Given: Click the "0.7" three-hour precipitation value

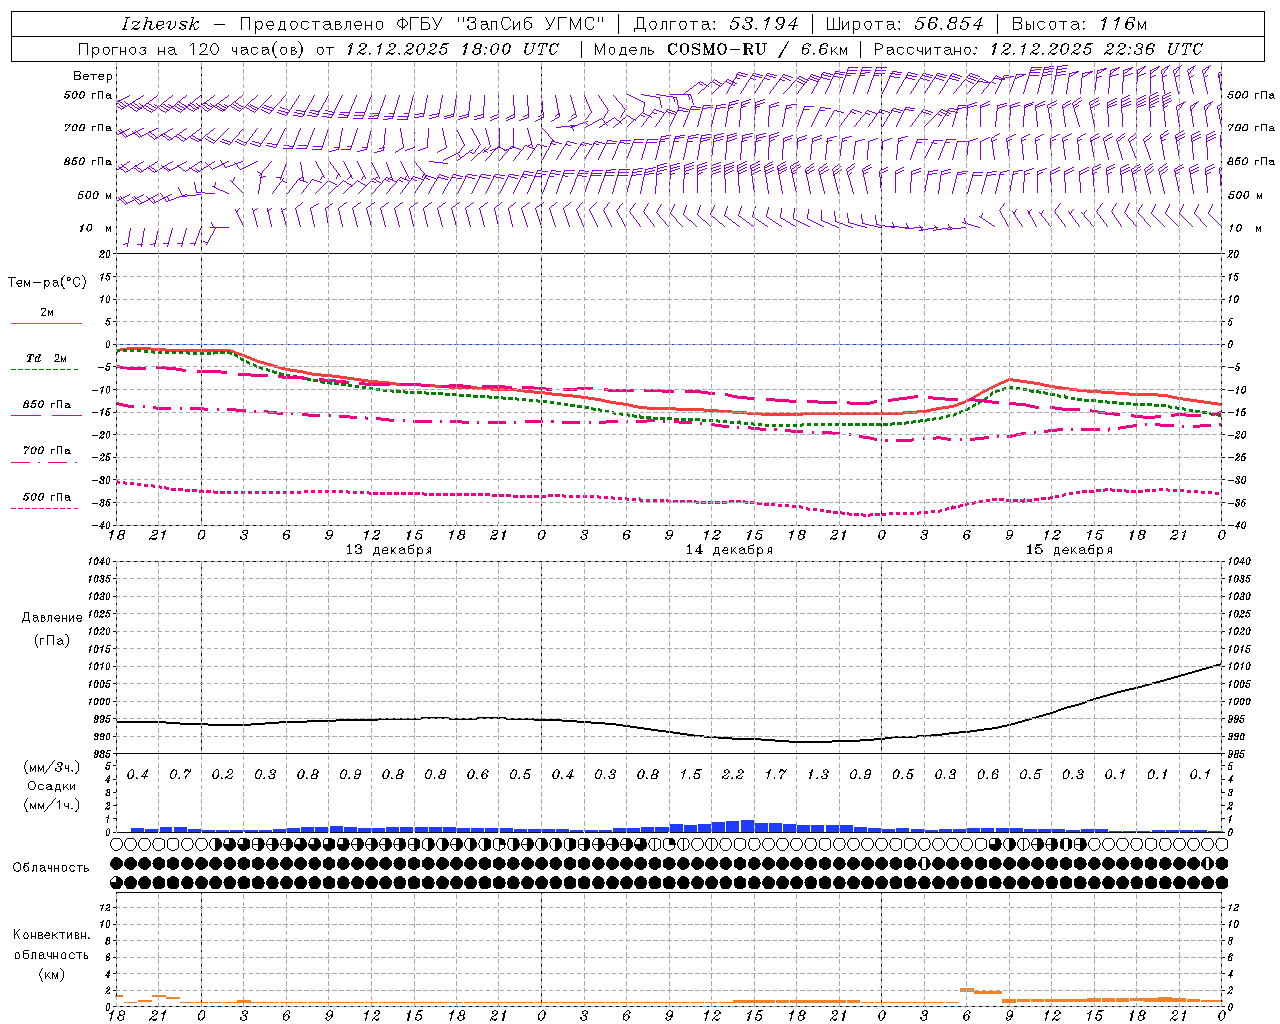Looking at the screenshot, I should tap(180, 774).
